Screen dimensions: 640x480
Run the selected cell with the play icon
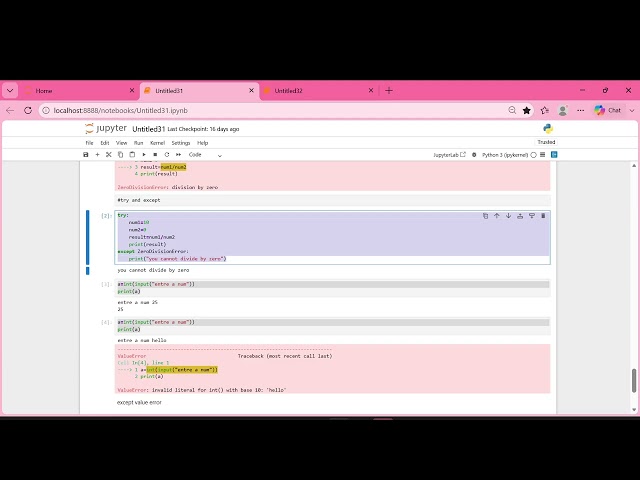144,155
